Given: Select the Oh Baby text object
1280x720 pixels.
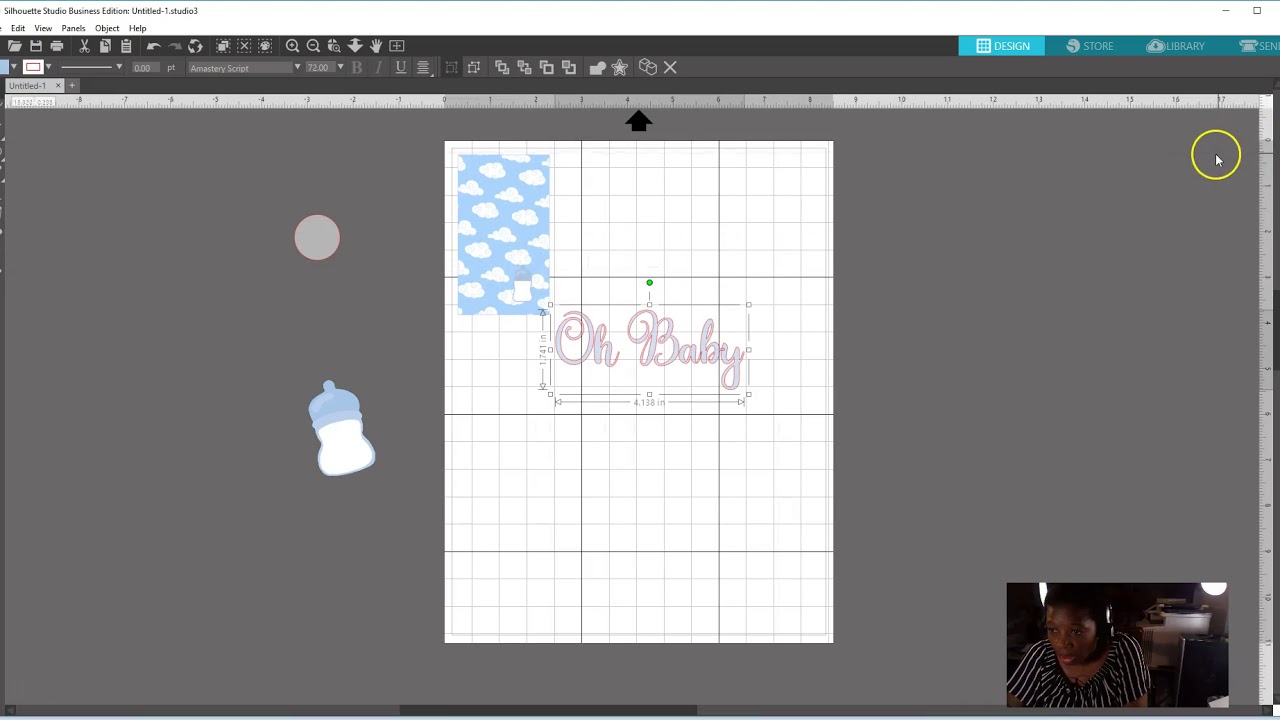Looking at the screenshot, I should pos(650,350).
